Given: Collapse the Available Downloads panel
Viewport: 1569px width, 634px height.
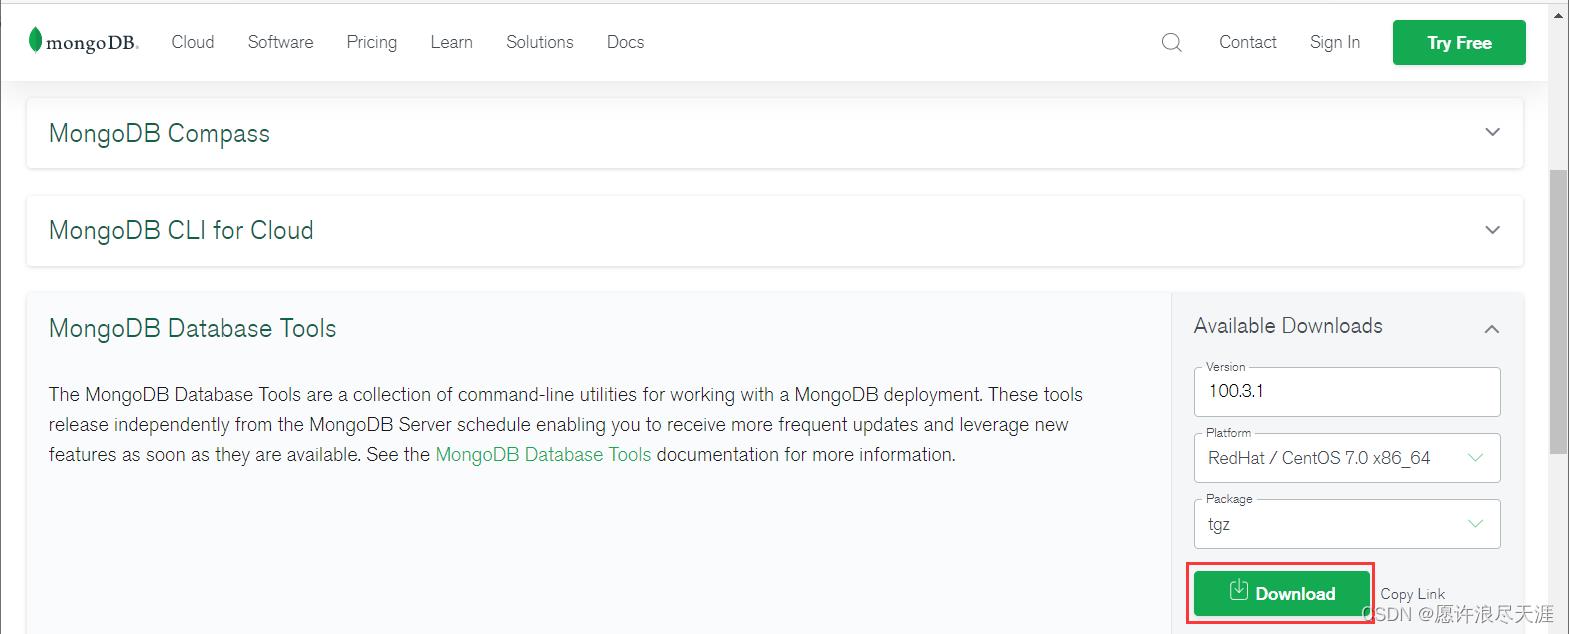Looking at the screenshot, I should coord(1491,328).
